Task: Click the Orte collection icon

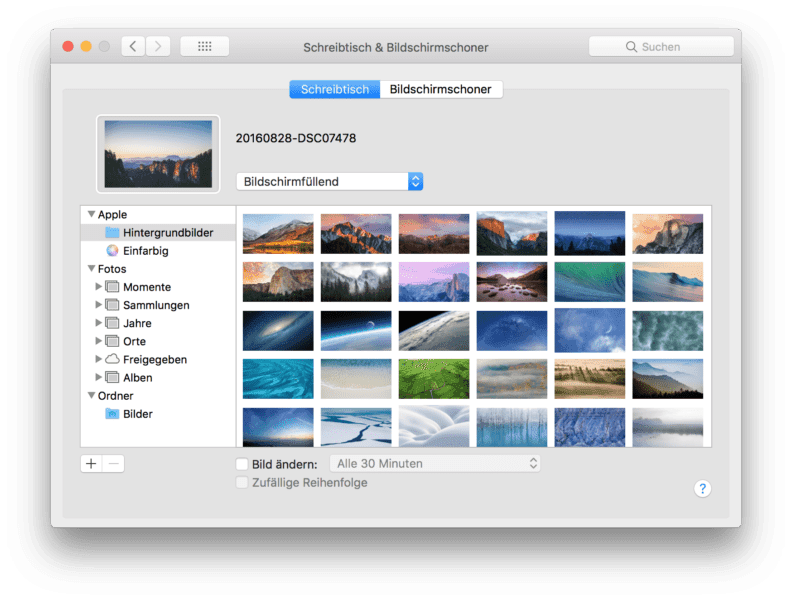Action: pos(112,341)
